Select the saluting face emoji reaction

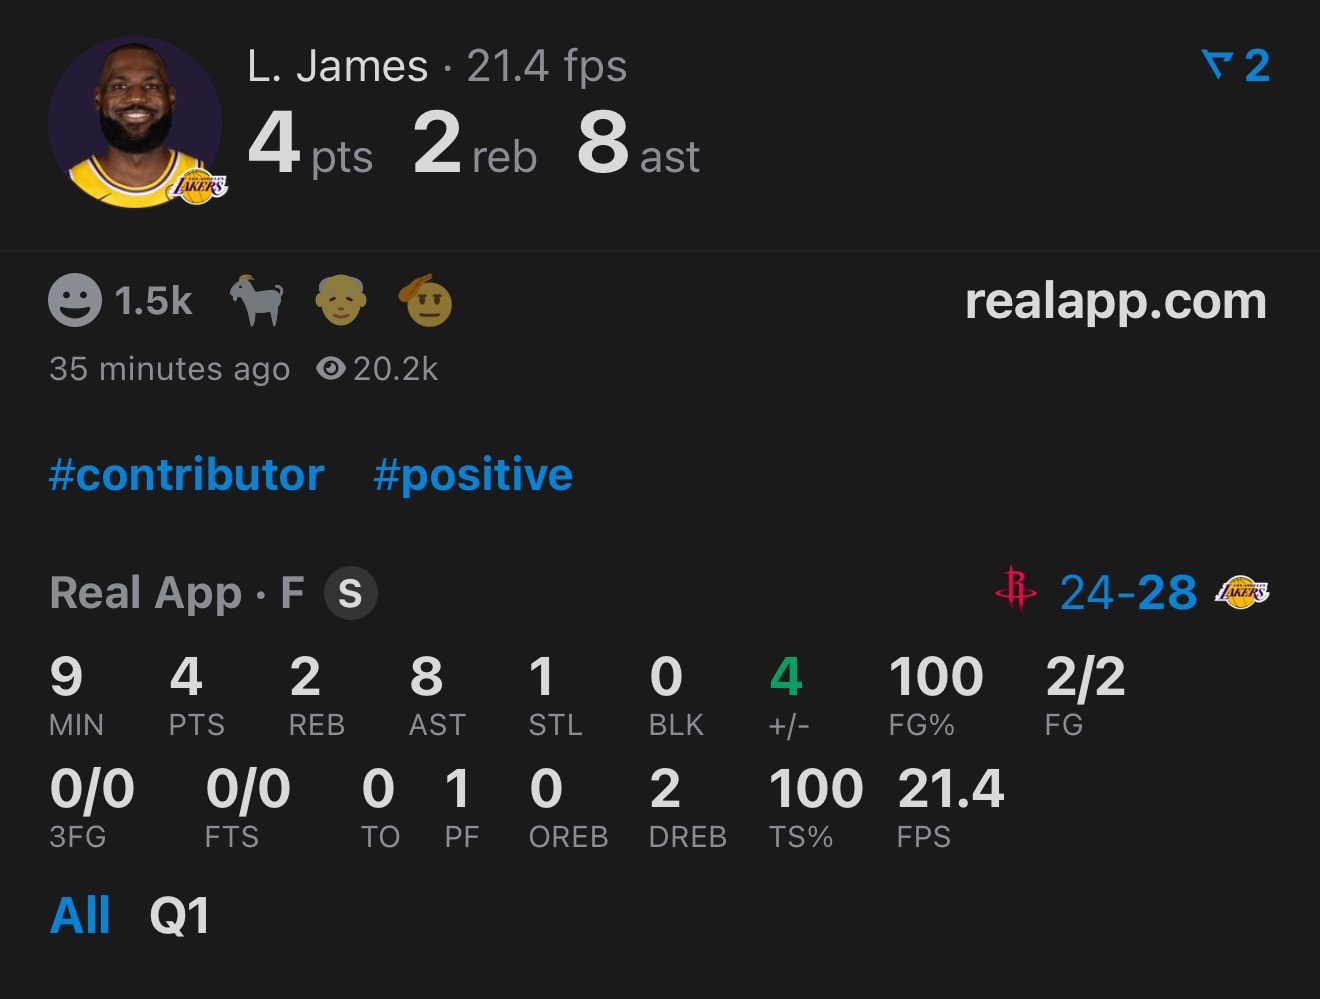429,300
